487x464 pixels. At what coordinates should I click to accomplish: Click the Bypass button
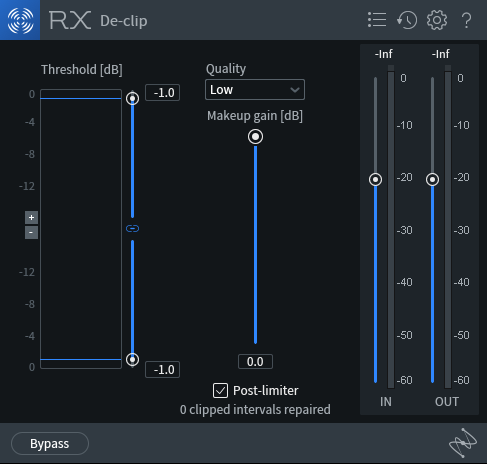point(50,443)
